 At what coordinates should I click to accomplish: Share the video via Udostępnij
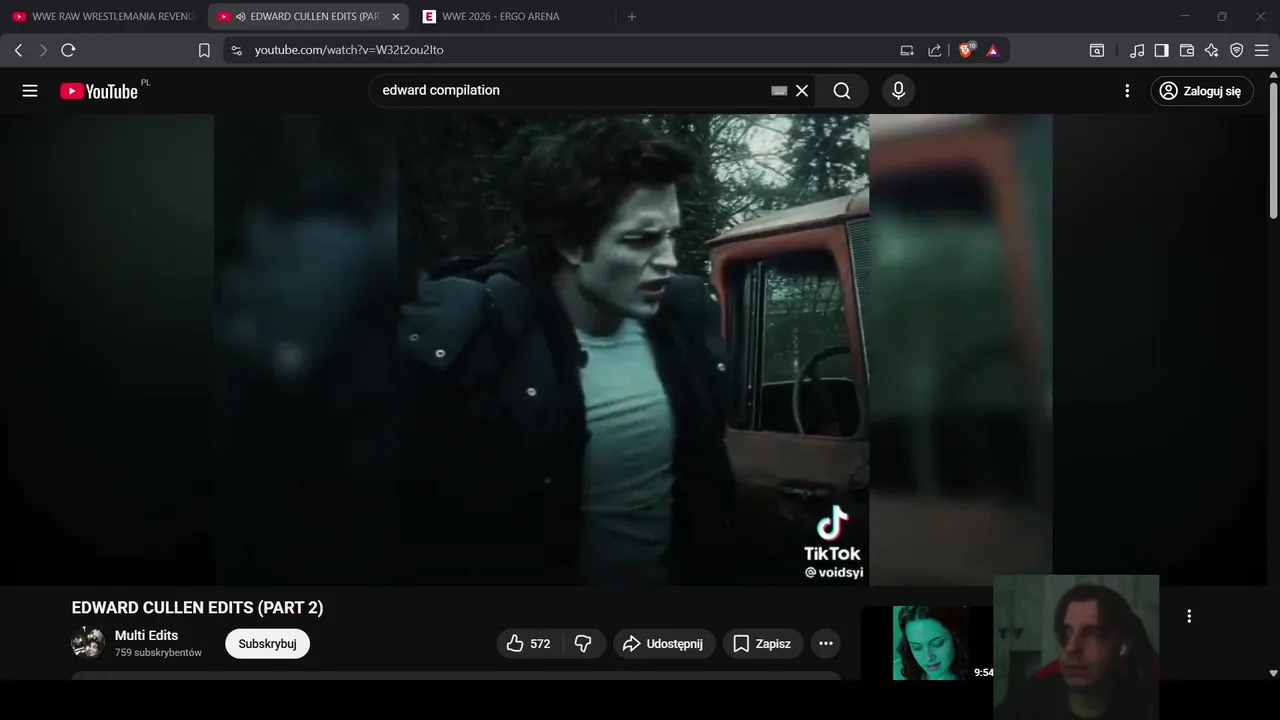pos(664,644)
